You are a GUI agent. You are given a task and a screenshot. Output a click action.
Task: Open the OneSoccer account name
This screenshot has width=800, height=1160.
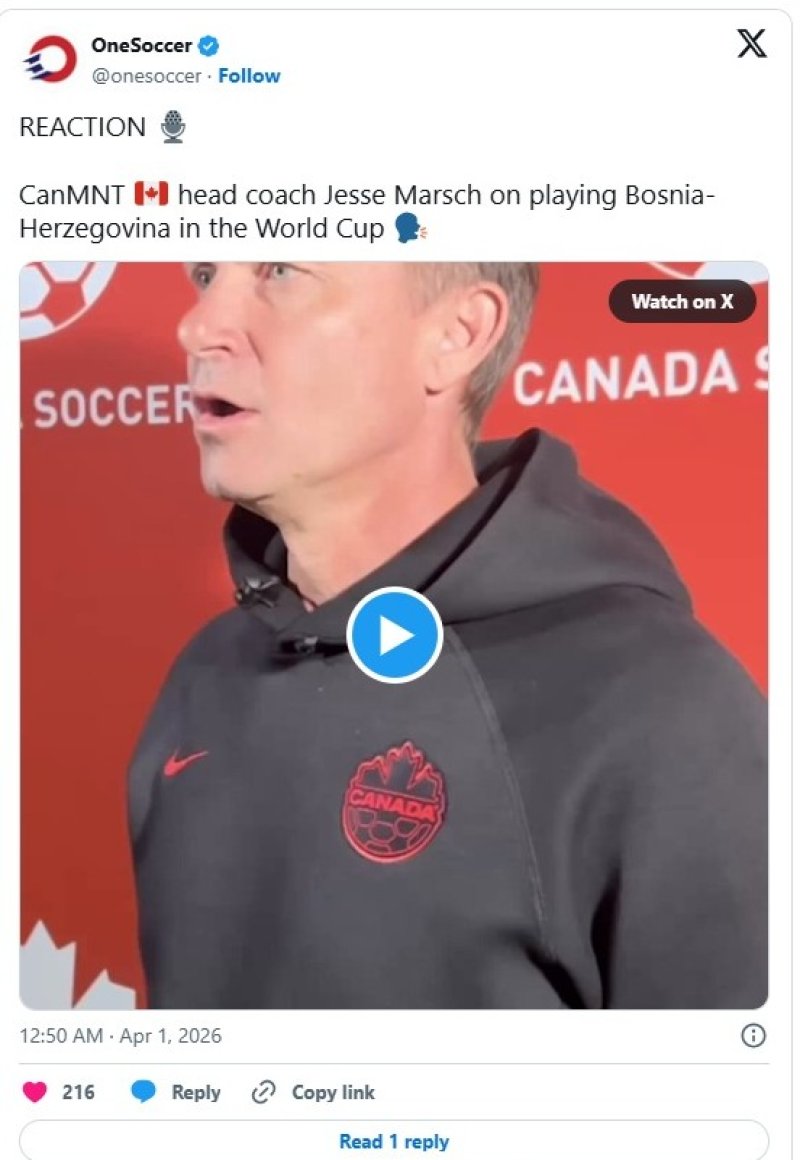(x=141, y=46)
